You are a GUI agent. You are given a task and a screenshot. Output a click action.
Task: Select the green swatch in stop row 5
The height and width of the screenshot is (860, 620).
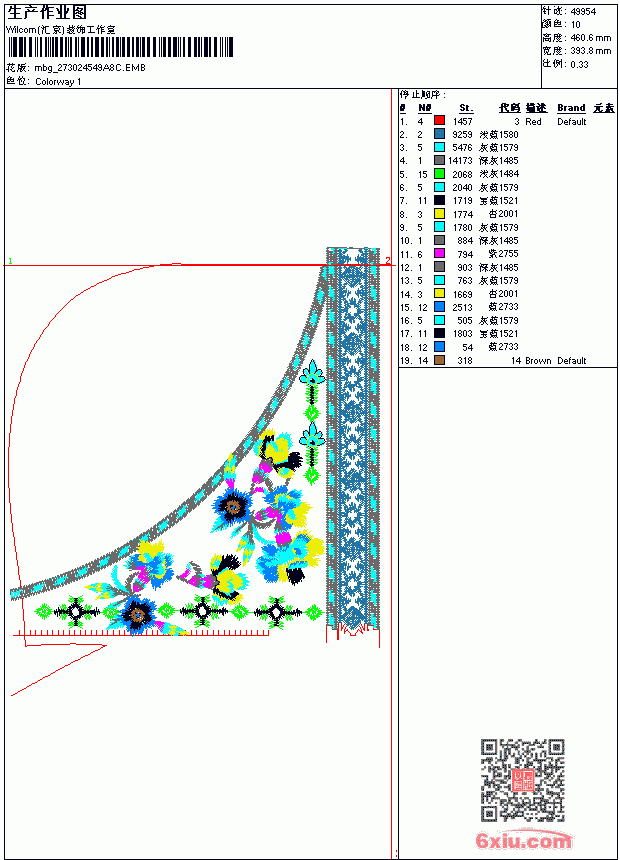click(439, 173)
